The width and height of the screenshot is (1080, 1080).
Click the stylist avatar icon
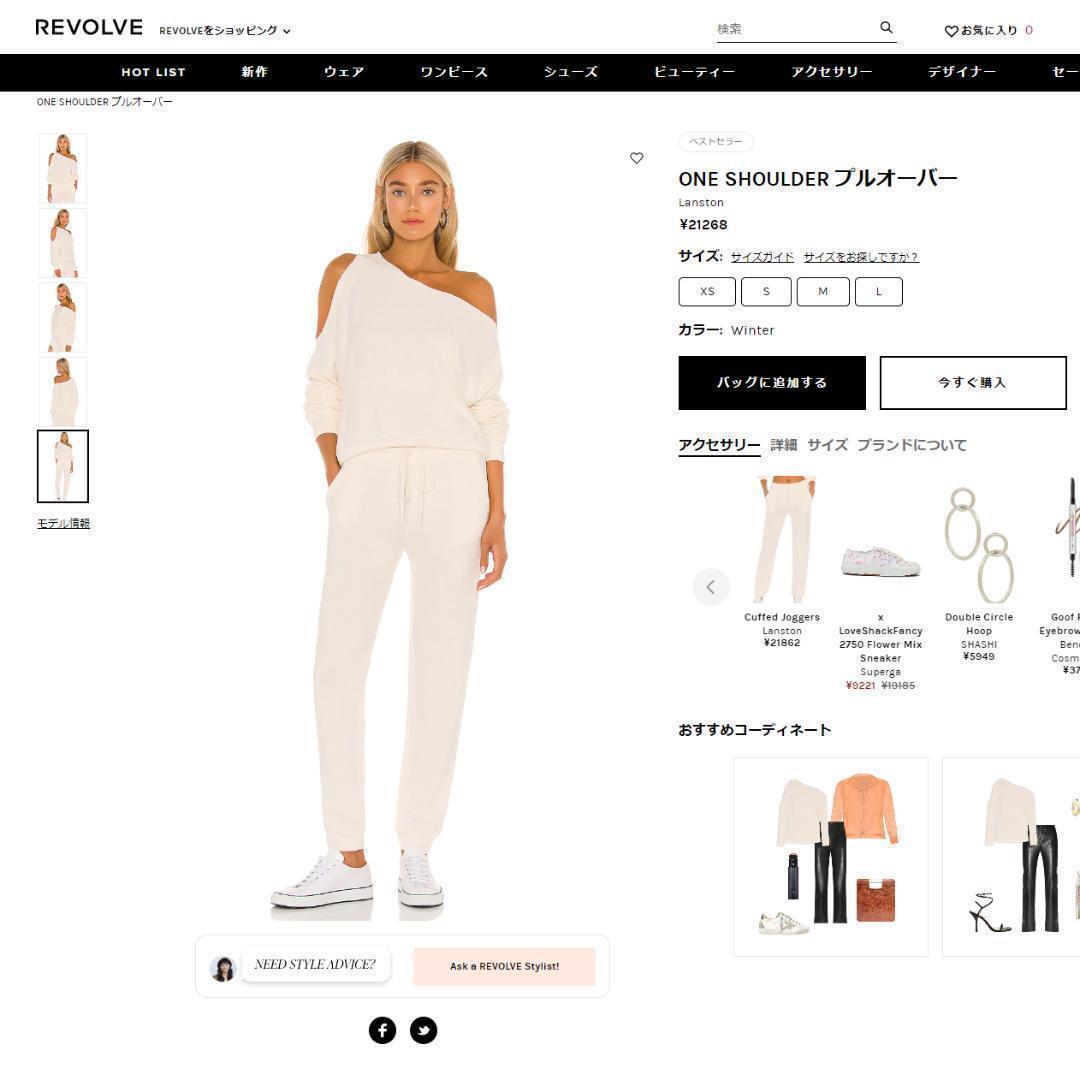[x=222, y=968]
